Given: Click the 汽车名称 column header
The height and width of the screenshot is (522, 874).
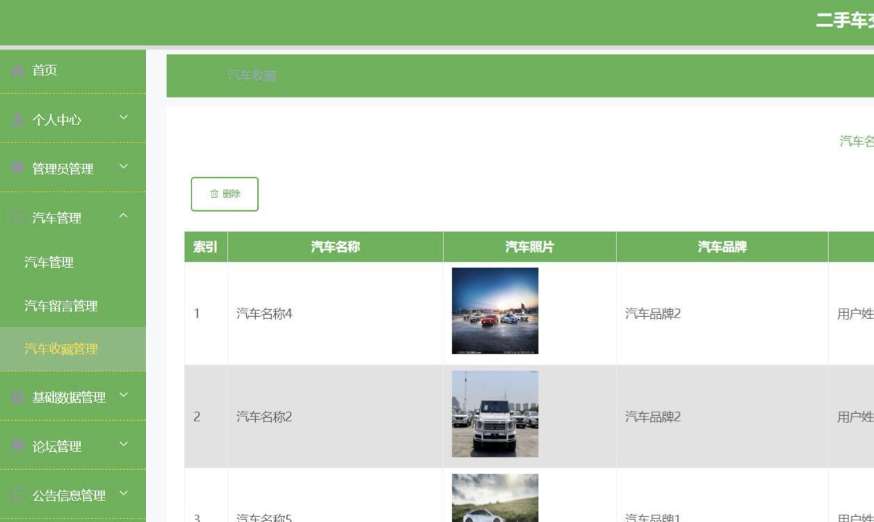Looking at the screenshot, I should pos(335,247).
